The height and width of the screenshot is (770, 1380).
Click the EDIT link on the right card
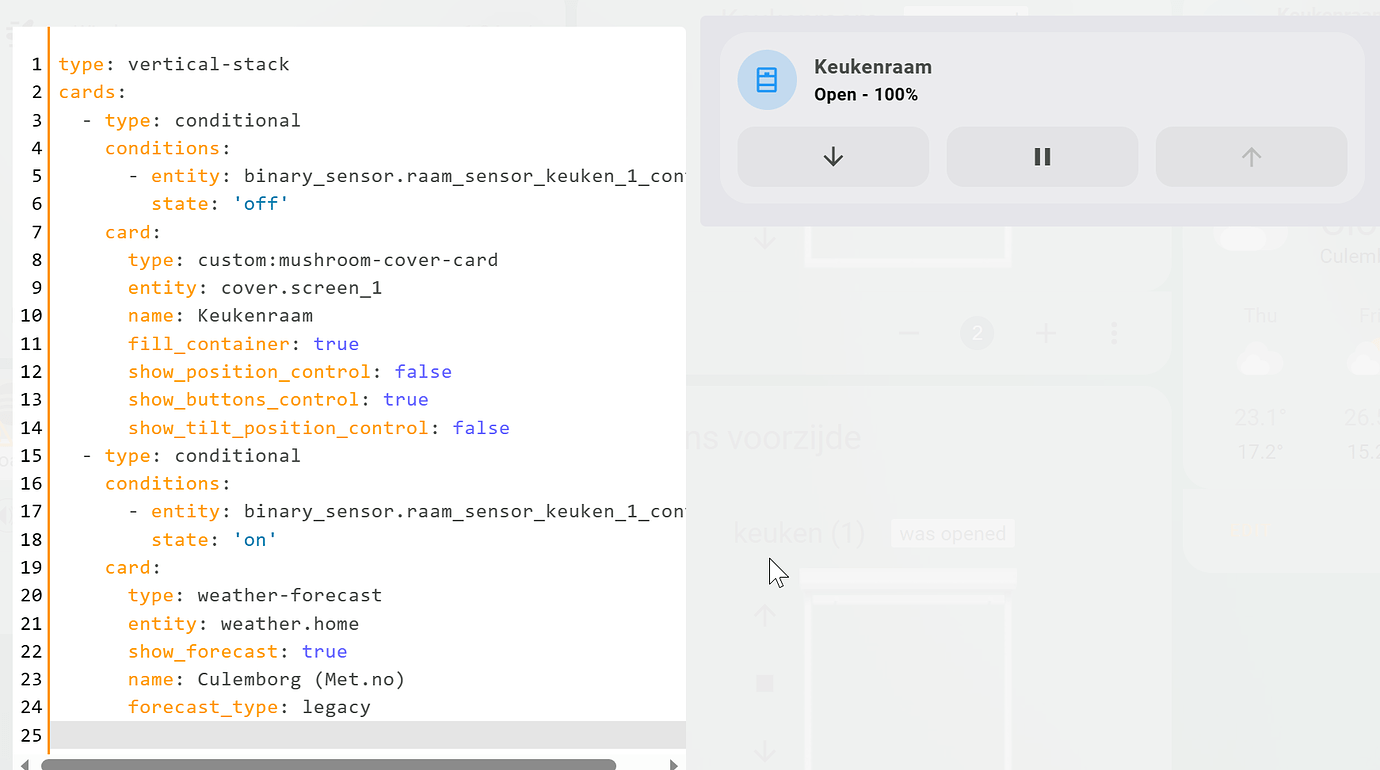coord(1250,530)
